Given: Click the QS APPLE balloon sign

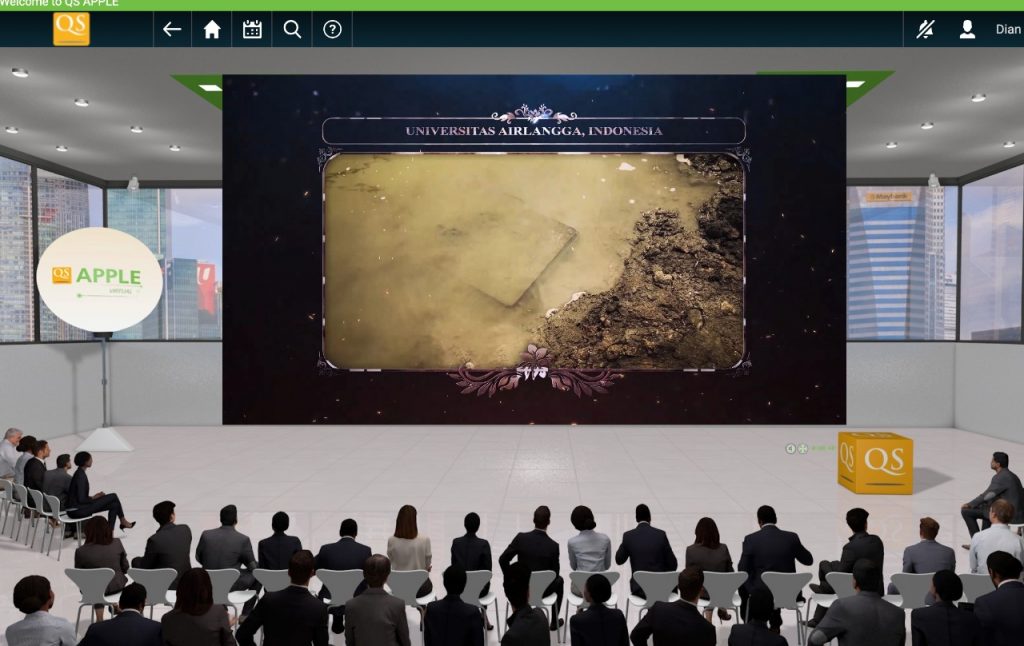Looking at the screenshot, I should point(99,280).
